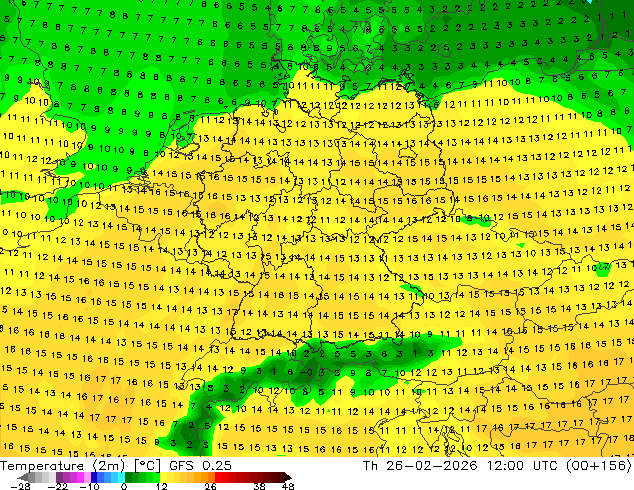
Task: Click the dark blue swatch in the color legend
Action: point(94,477)
